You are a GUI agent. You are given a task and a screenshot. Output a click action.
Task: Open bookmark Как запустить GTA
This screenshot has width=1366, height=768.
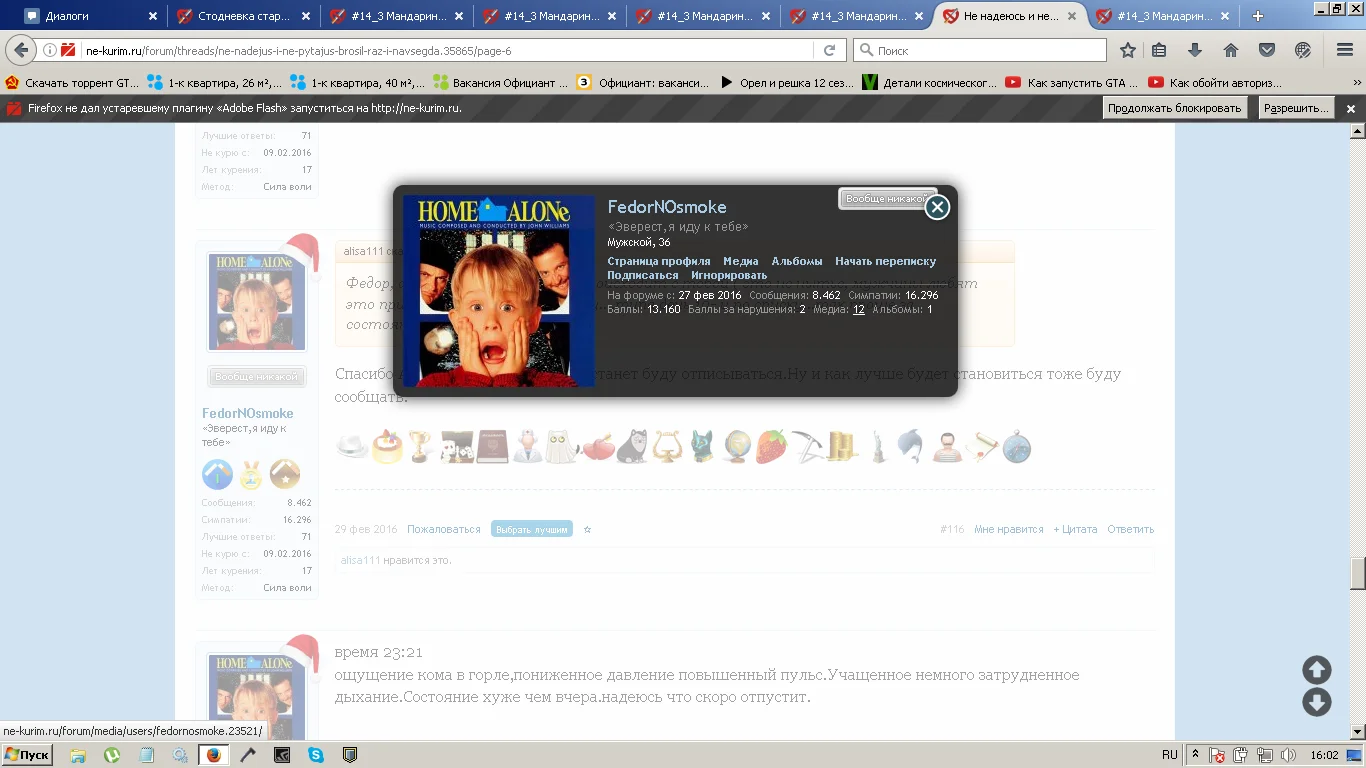point(1073,83)
